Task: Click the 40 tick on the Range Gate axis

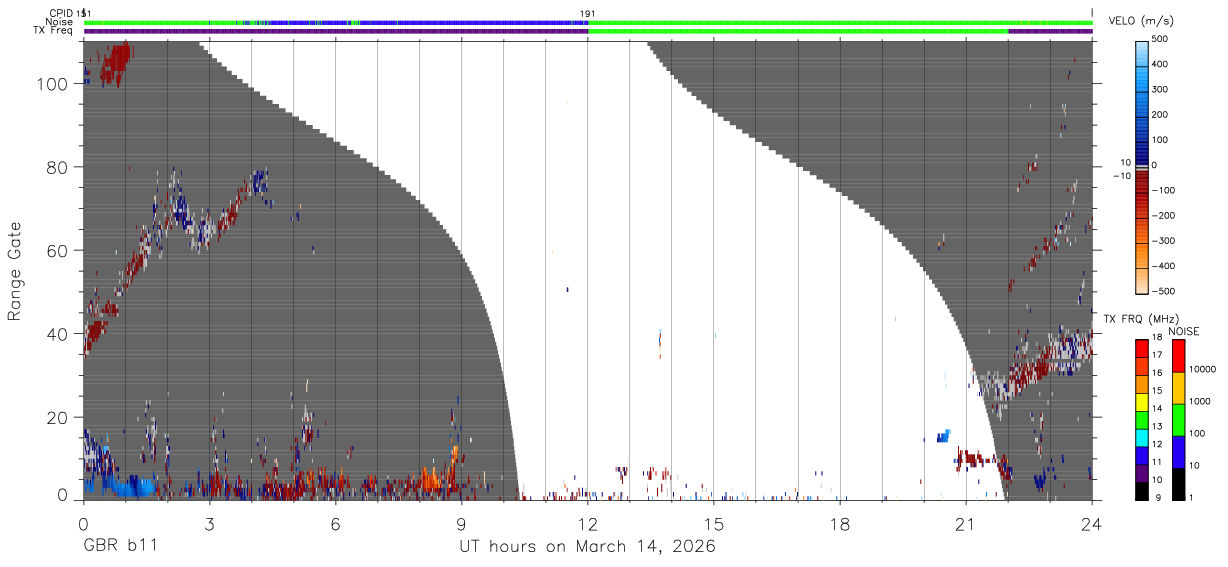Action: 57,334
